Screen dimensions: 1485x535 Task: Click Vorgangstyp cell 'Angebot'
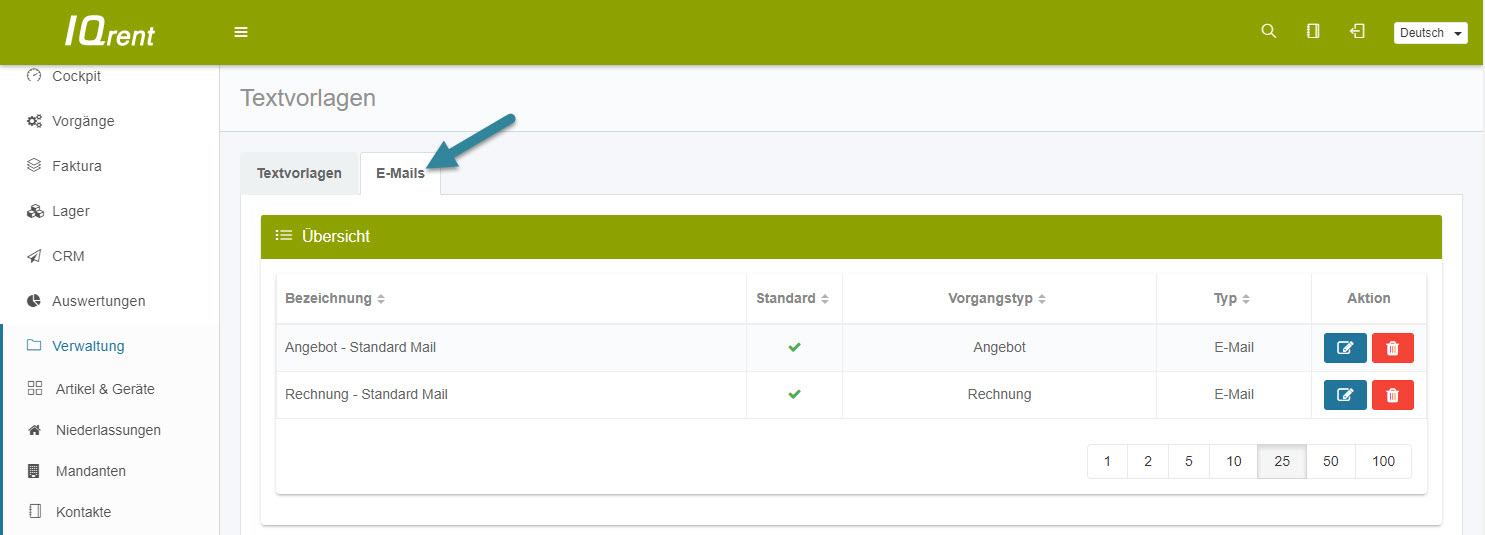(999, 347)
